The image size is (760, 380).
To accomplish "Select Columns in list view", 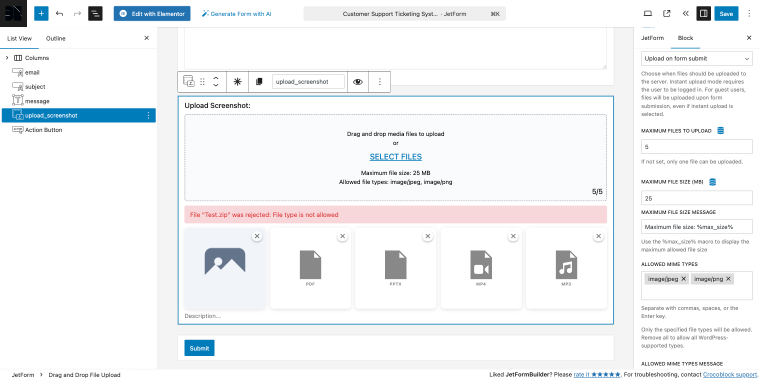I will point(37,58).
